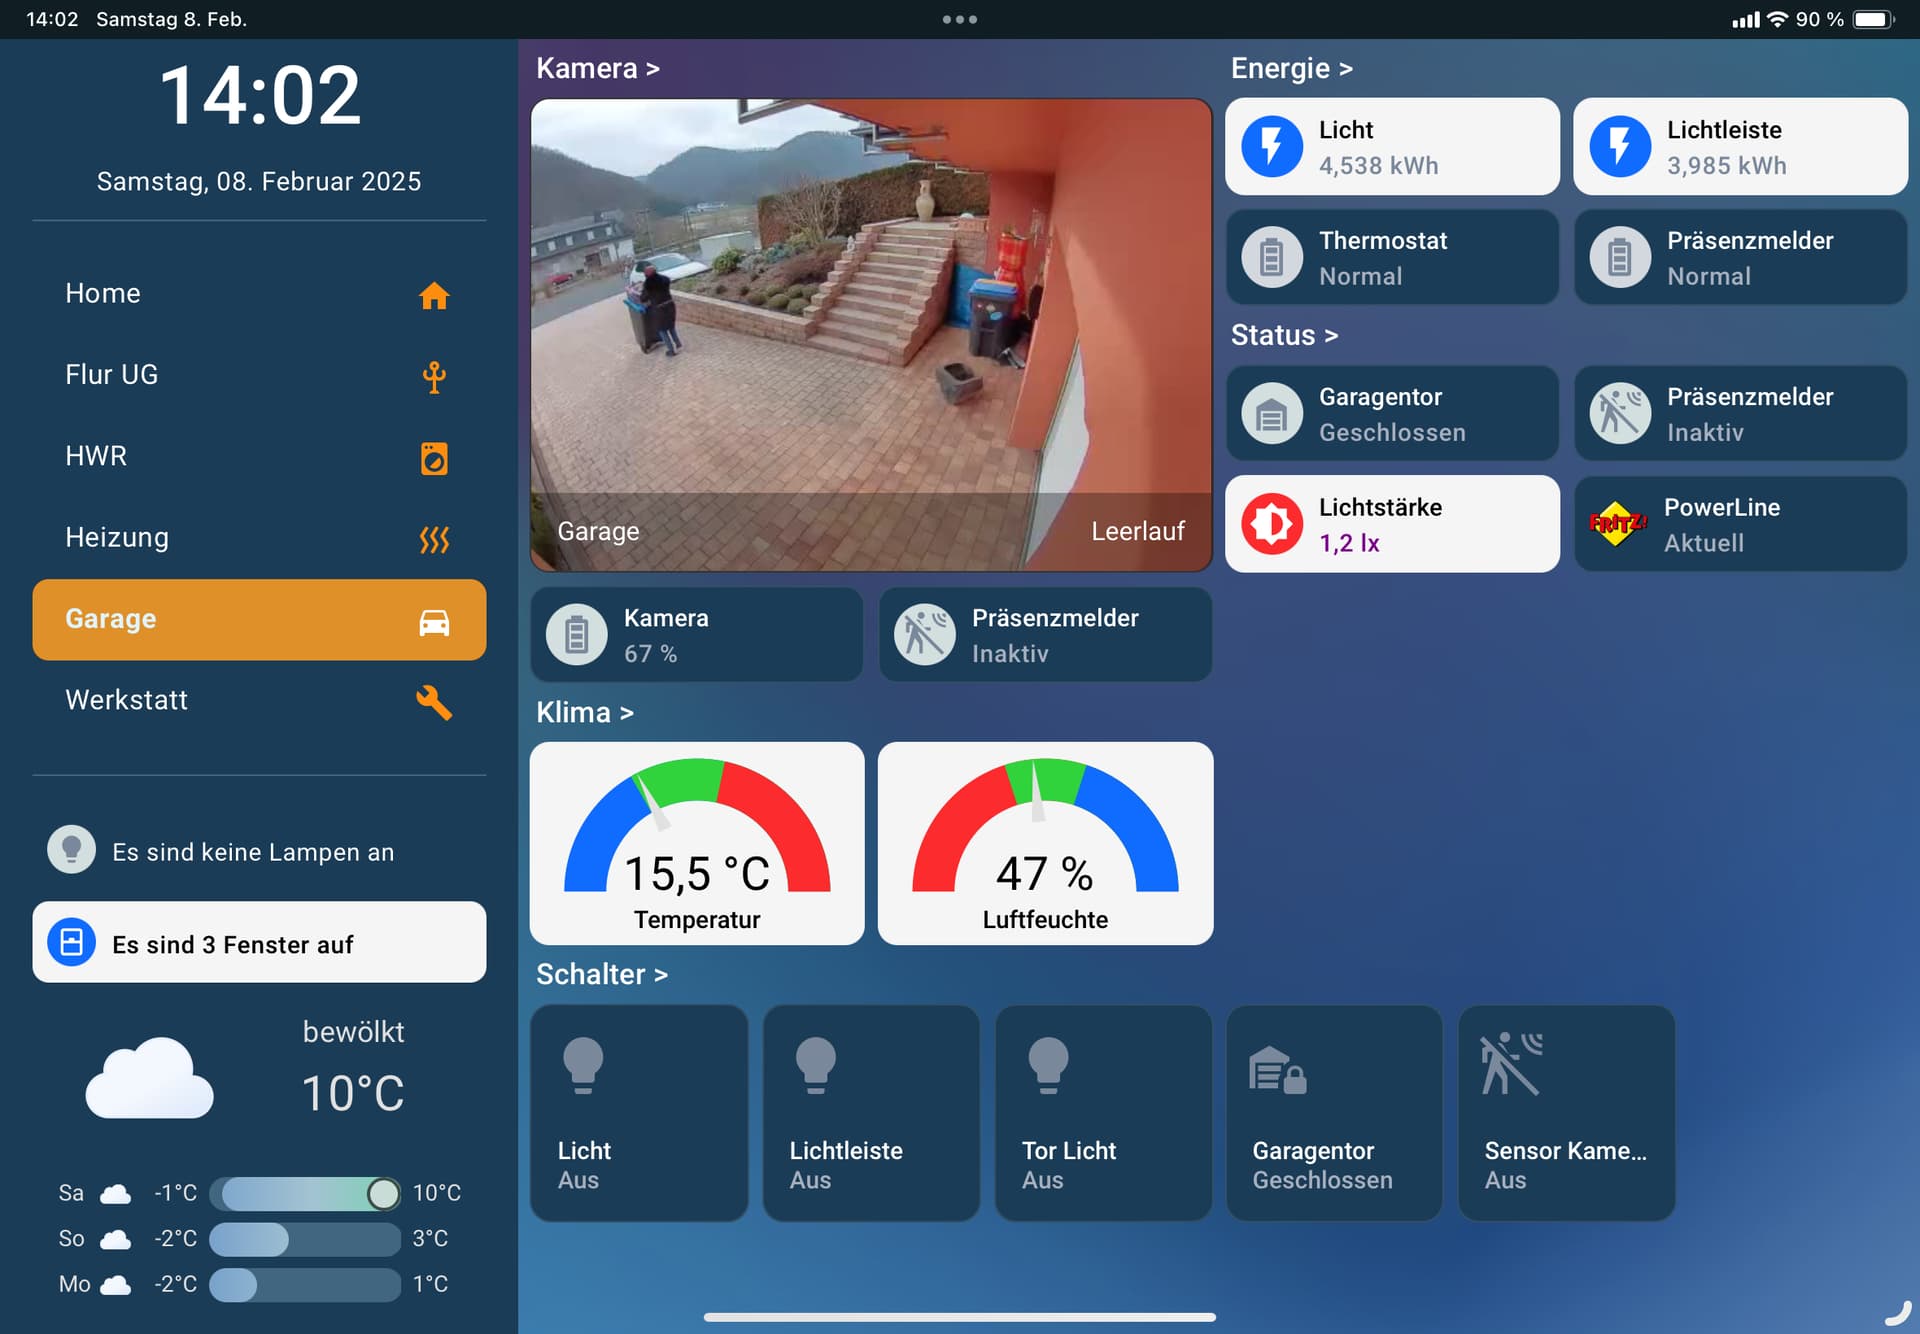The height and width of the screenshot is (1334, 1920).
Task: Click the Kamera battery icon showing 67 %
Action: click(577, 634)
